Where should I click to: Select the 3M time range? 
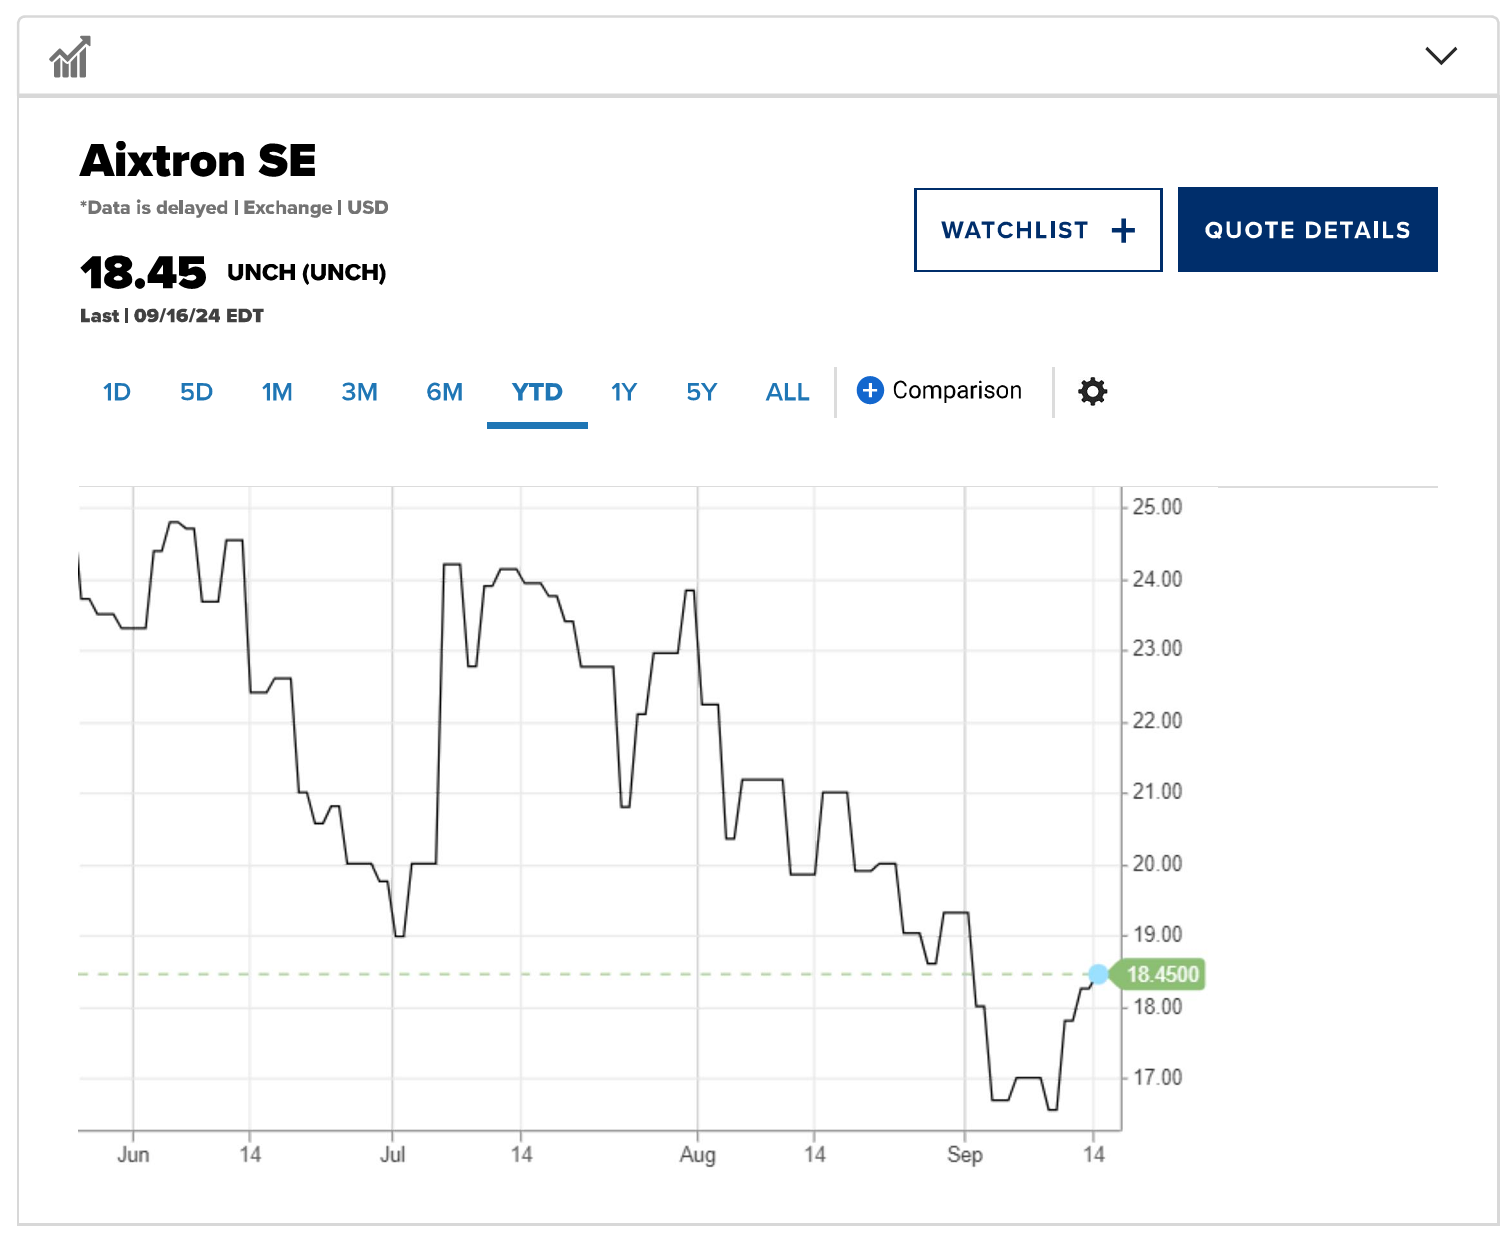[x=359, y=392]
